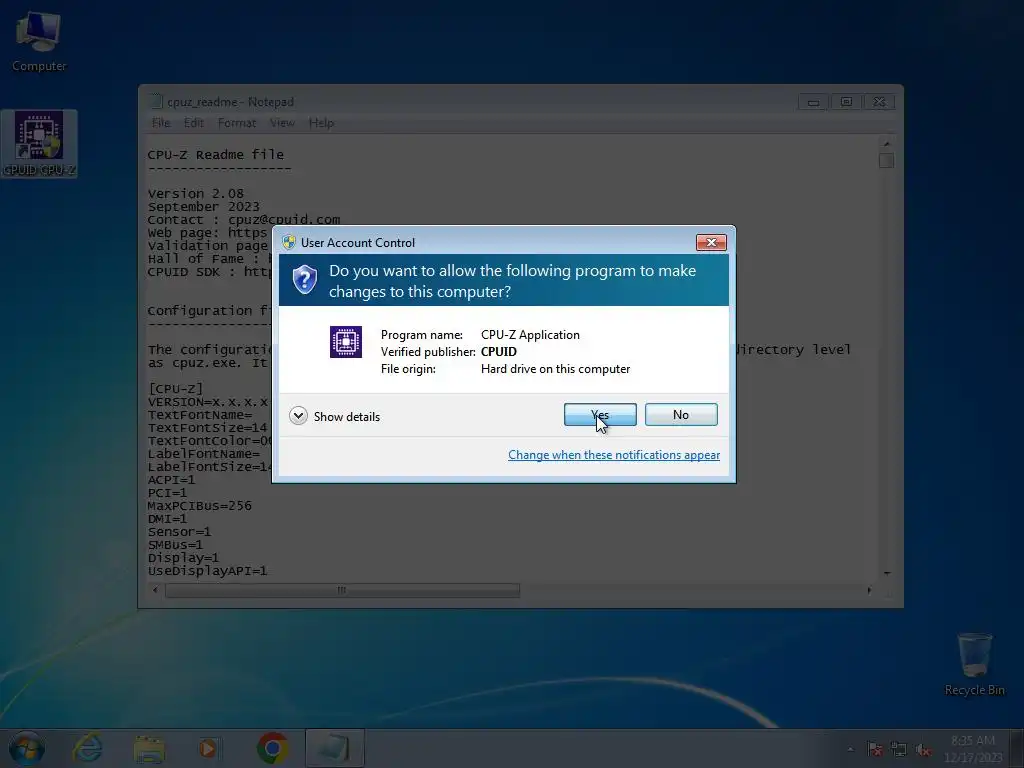Open Change when these notifications appear link
The image size is (1024, 768).
pos(614,455)
